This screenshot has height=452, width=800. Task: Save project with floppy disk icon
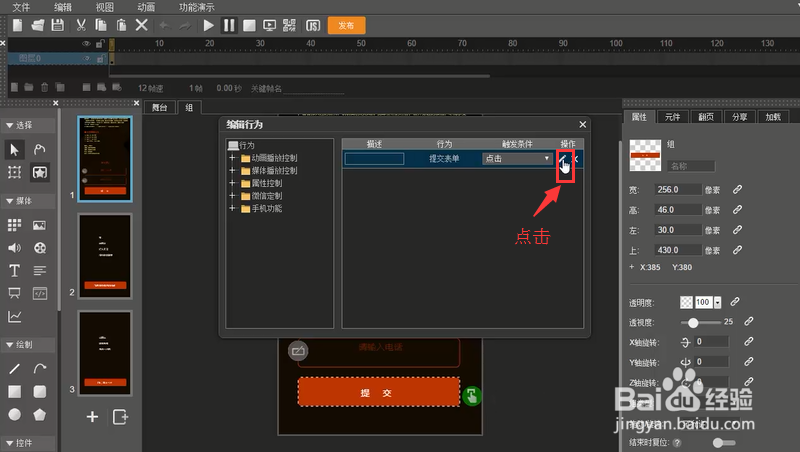click(58, 25)
